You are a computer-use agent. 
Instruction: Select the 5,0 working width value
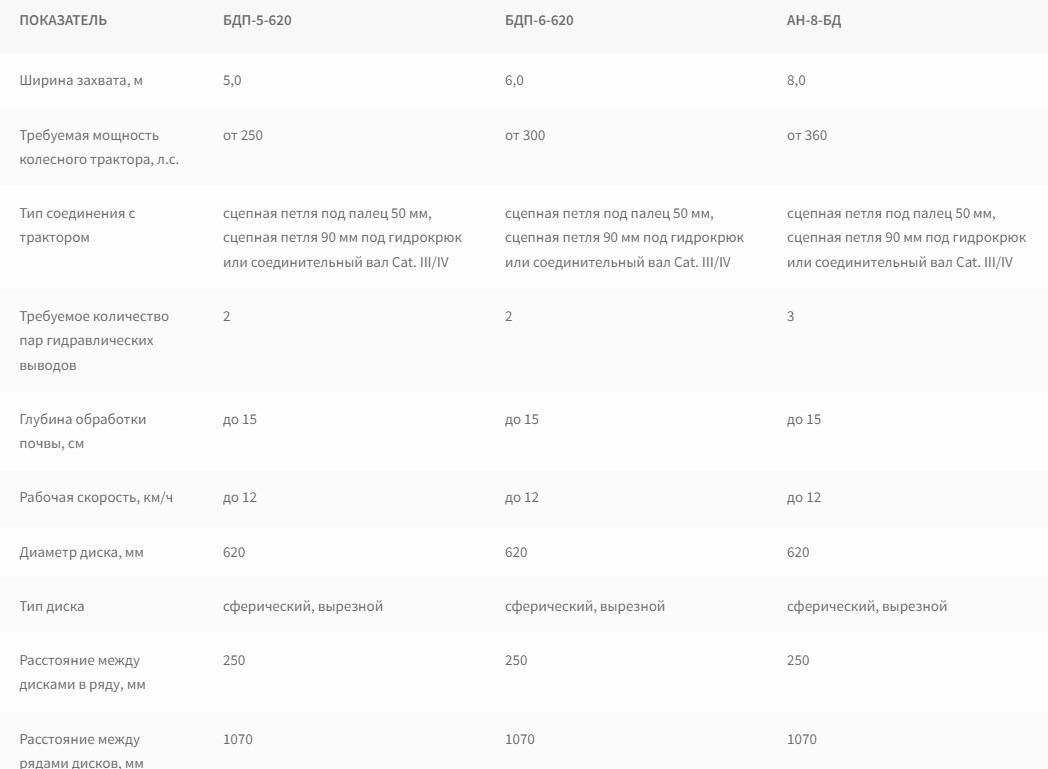coord(232,80)
